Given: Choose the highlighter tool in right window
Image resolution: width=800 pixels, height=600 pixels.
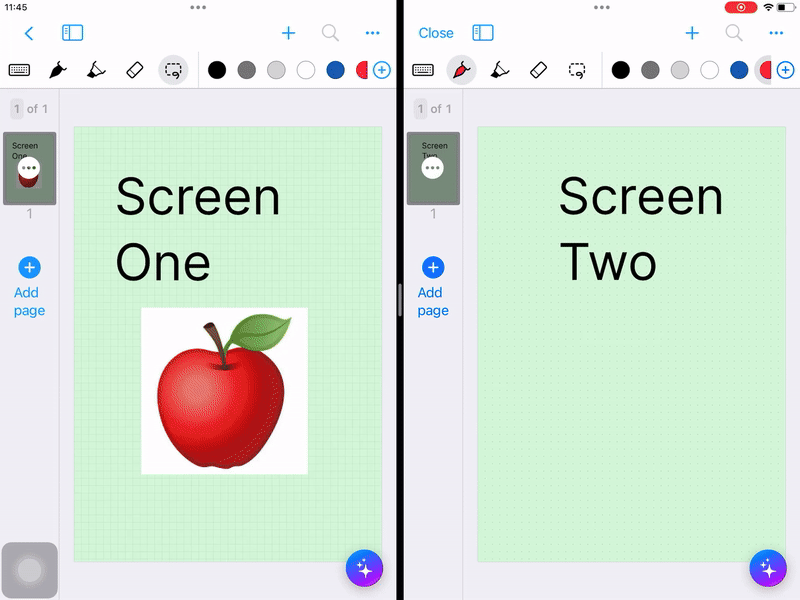Looking at the screenshot, I should point(500,70).
